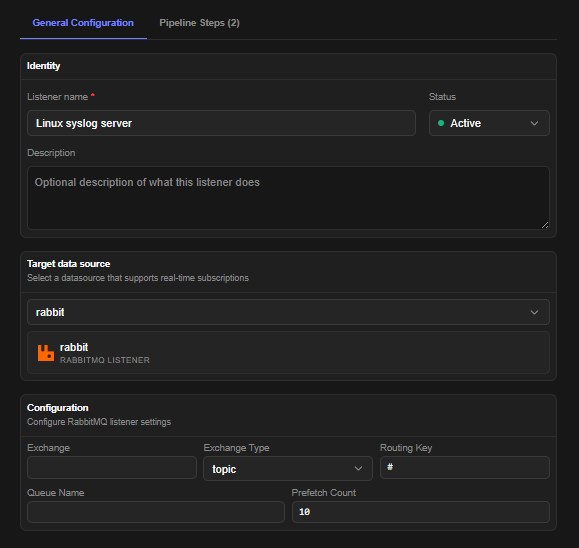Click the rabbit RABBITMQ LISTENER card
The width and height of the screenshot is (579, 548).
(x=288, y=353)
